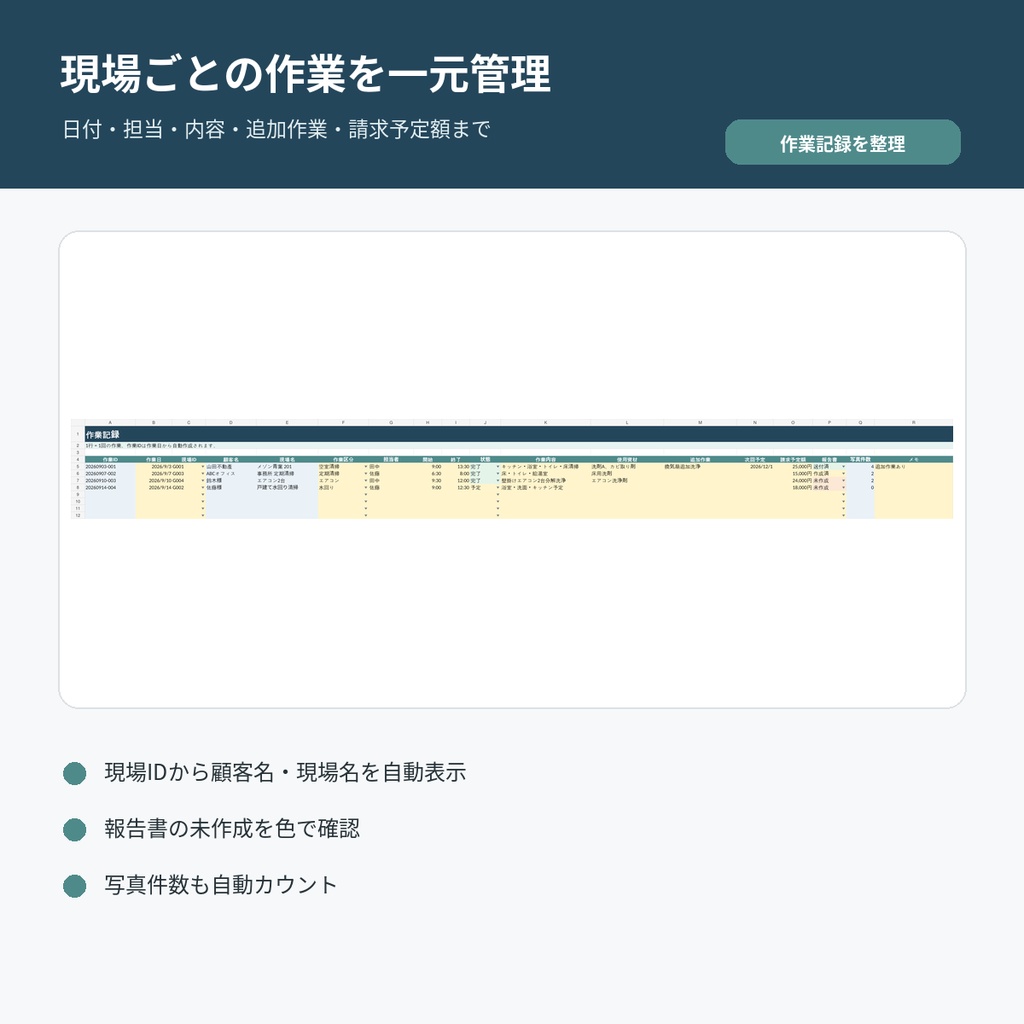Click the headline 現場ごとの作業を一元管理

[306, 74]
